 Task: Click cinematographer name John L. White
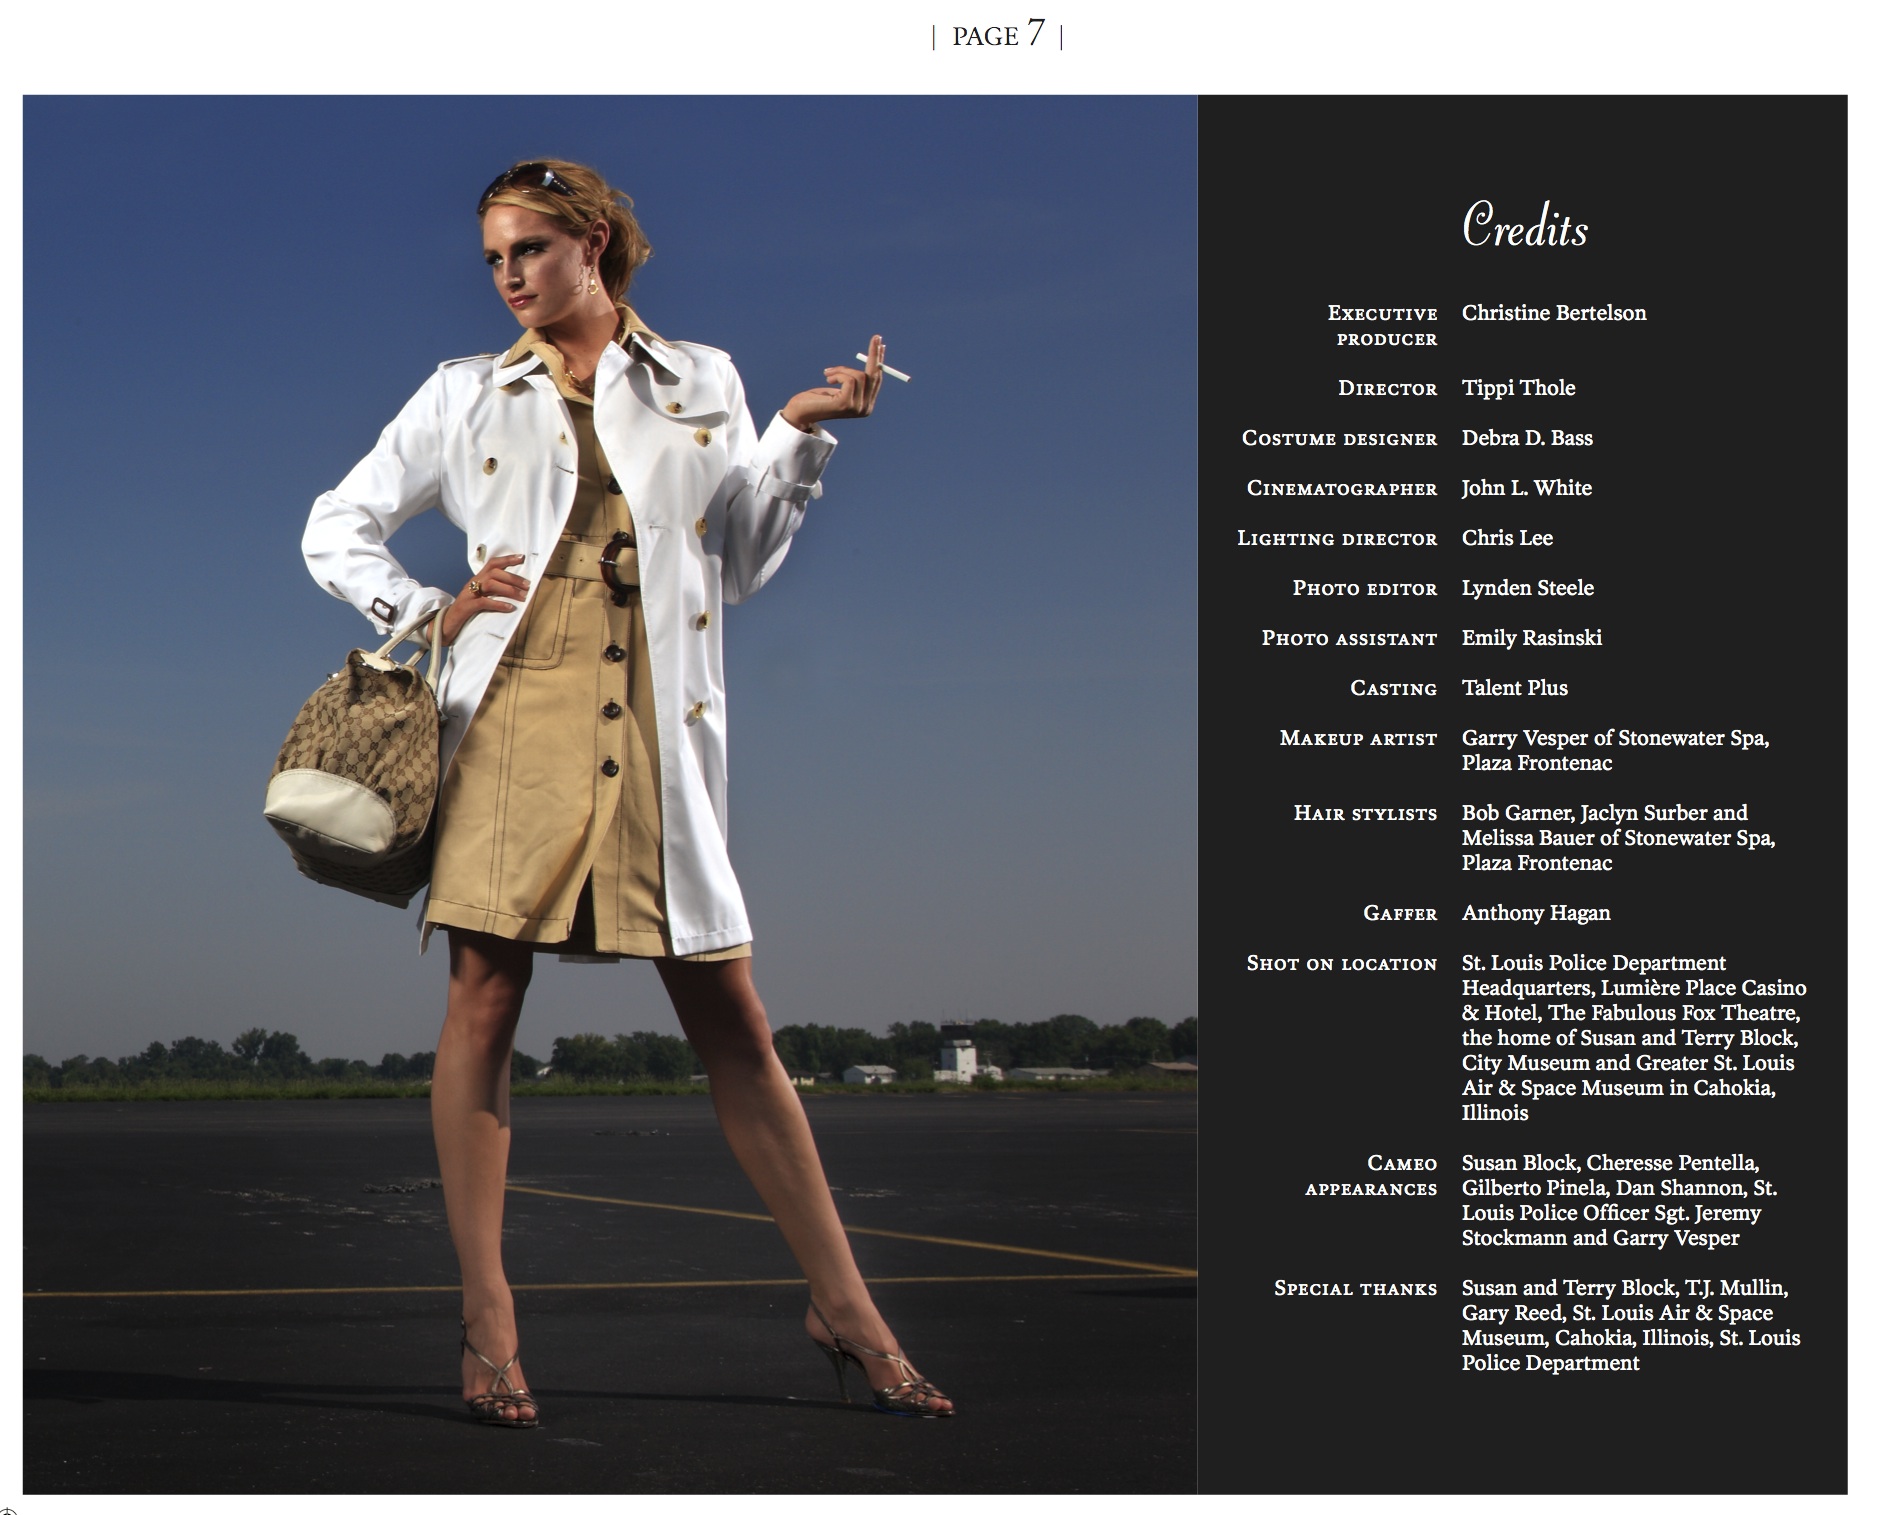[1525, 488]
